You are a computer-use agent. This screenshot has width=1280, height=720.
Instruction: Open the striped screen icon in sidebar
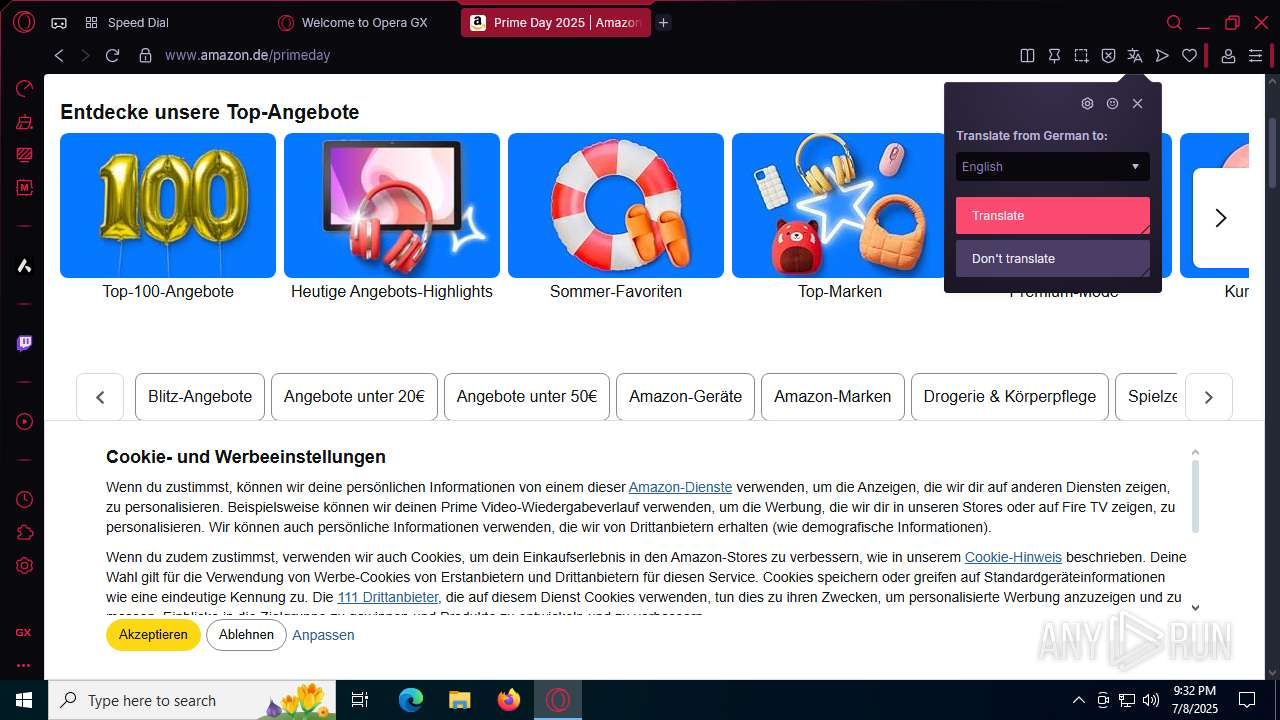click(24, 154)
